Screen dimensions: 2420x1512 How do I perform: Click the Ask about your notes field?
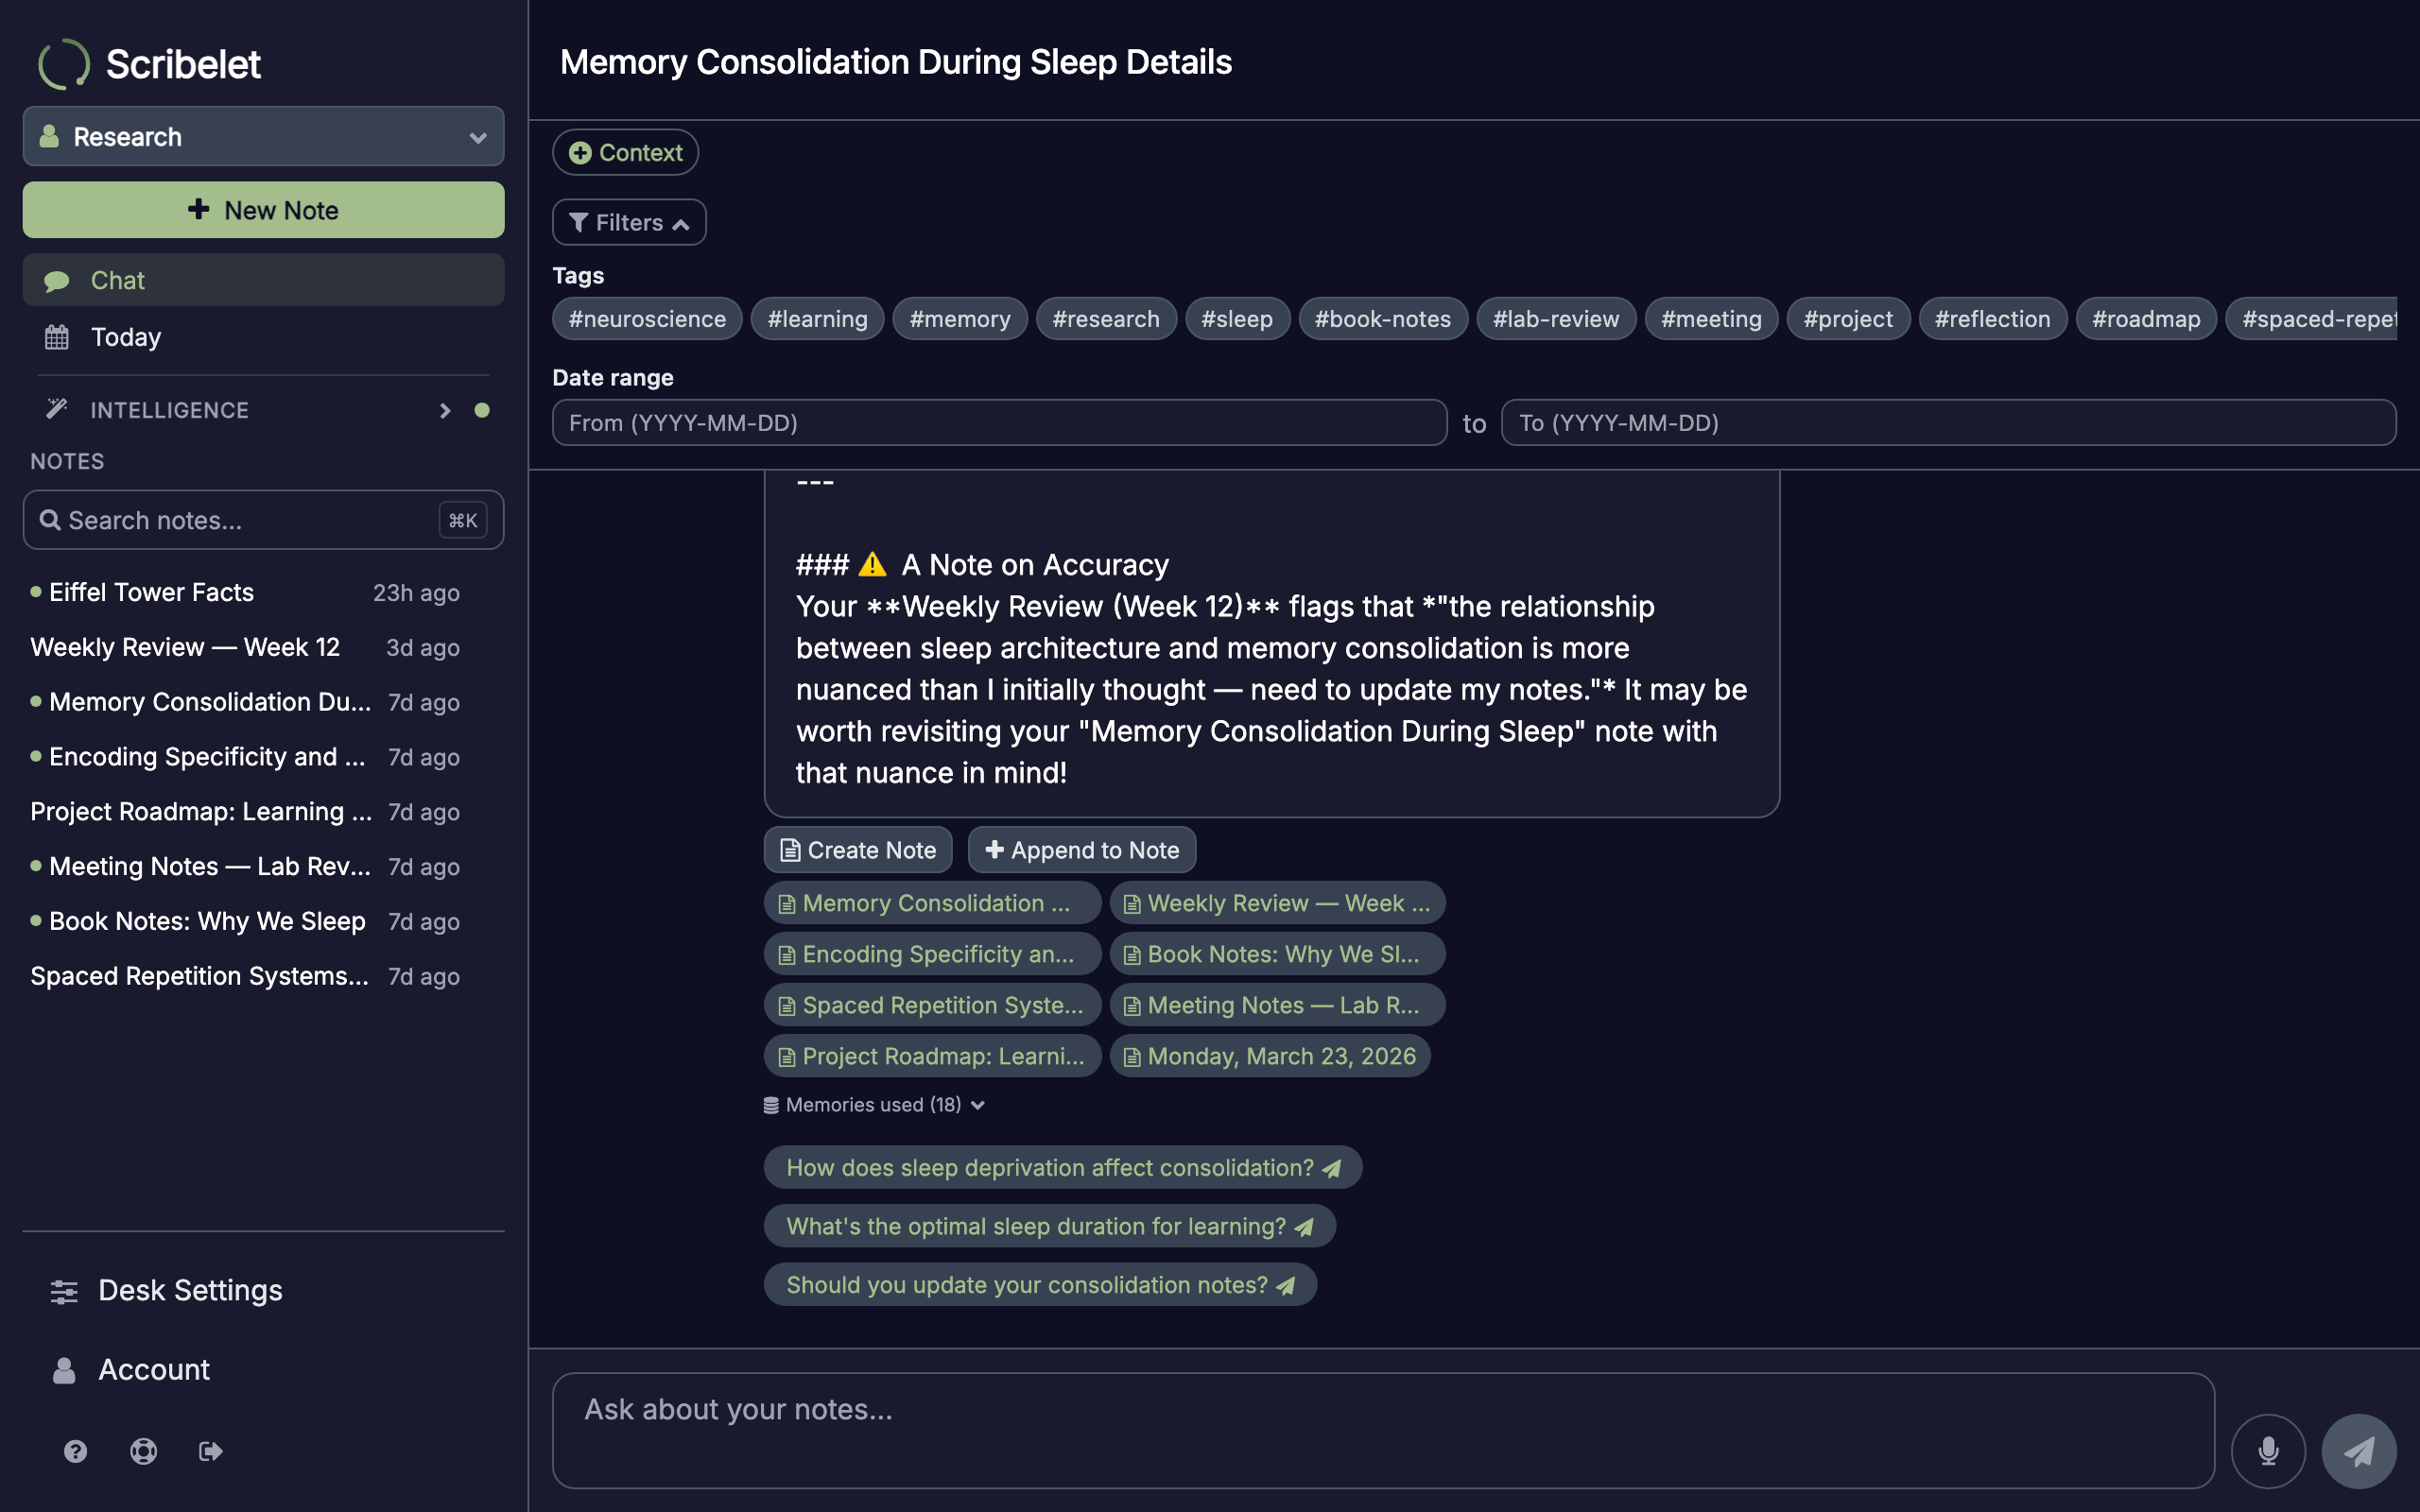tap(1383, 1430)
